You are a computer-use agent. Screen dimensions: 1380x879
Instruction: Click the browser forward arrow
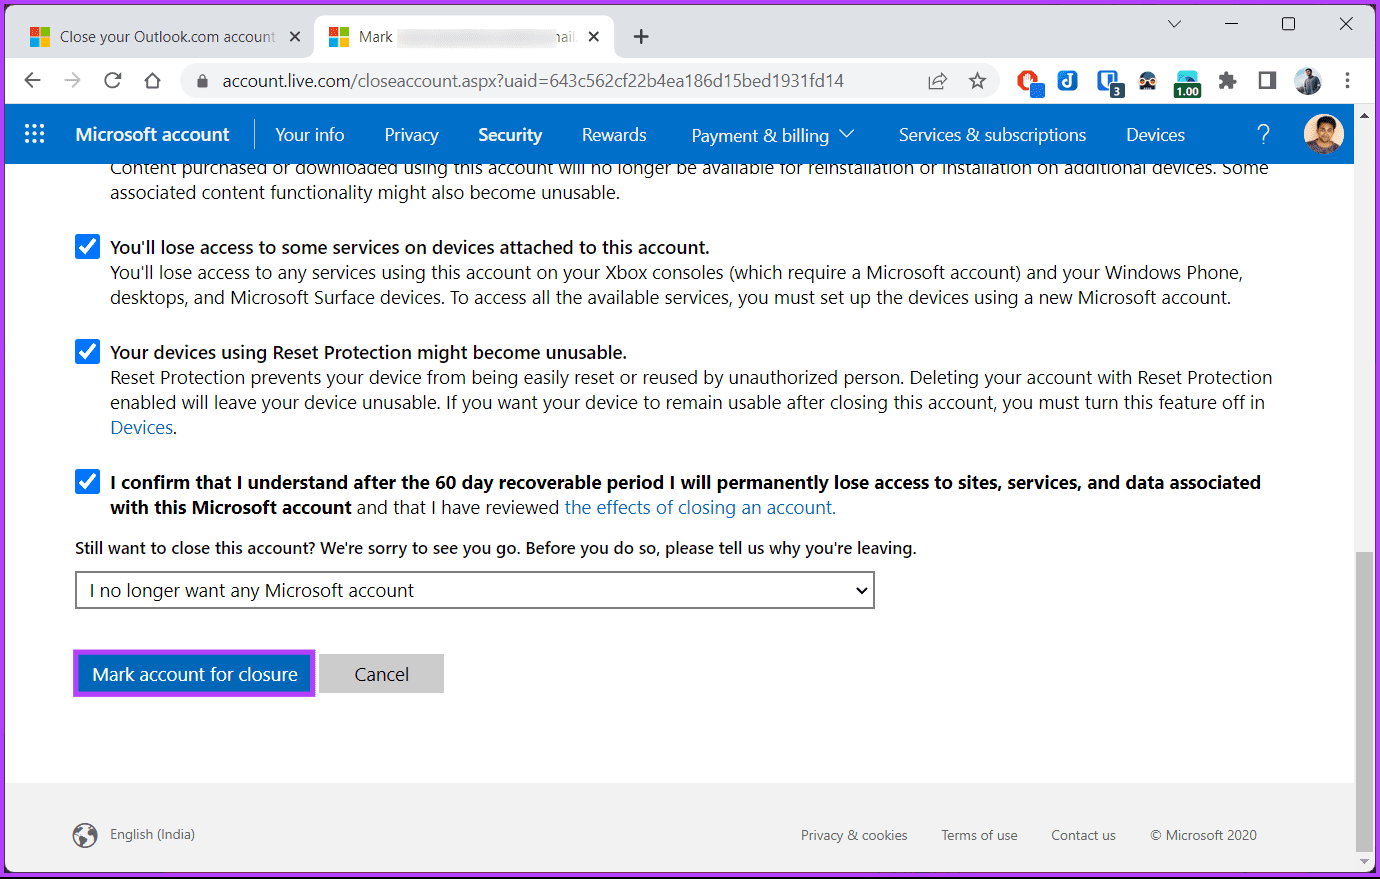pyautogui.click(x=72, y=81)
